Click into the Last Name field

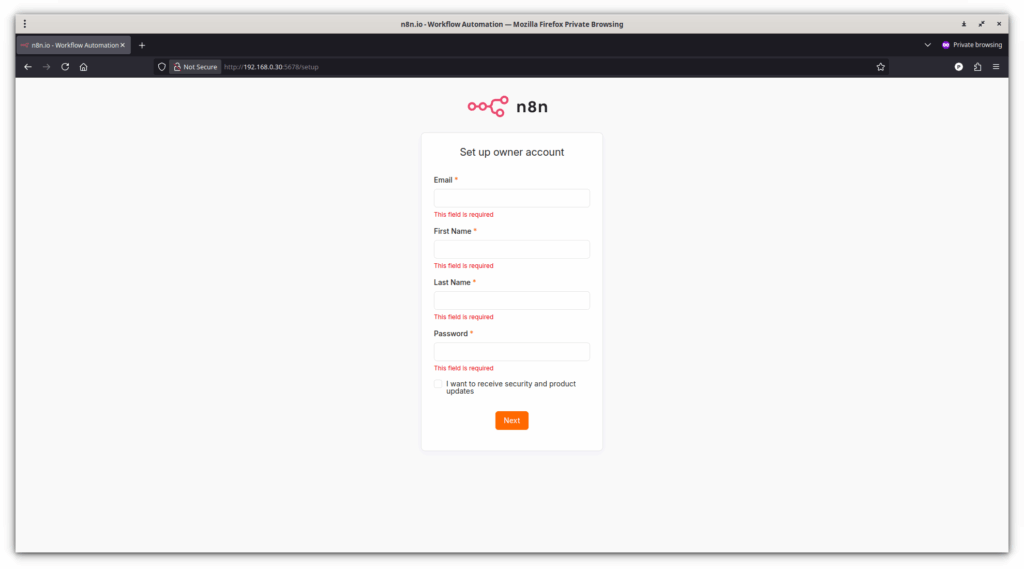pos(511,301)
